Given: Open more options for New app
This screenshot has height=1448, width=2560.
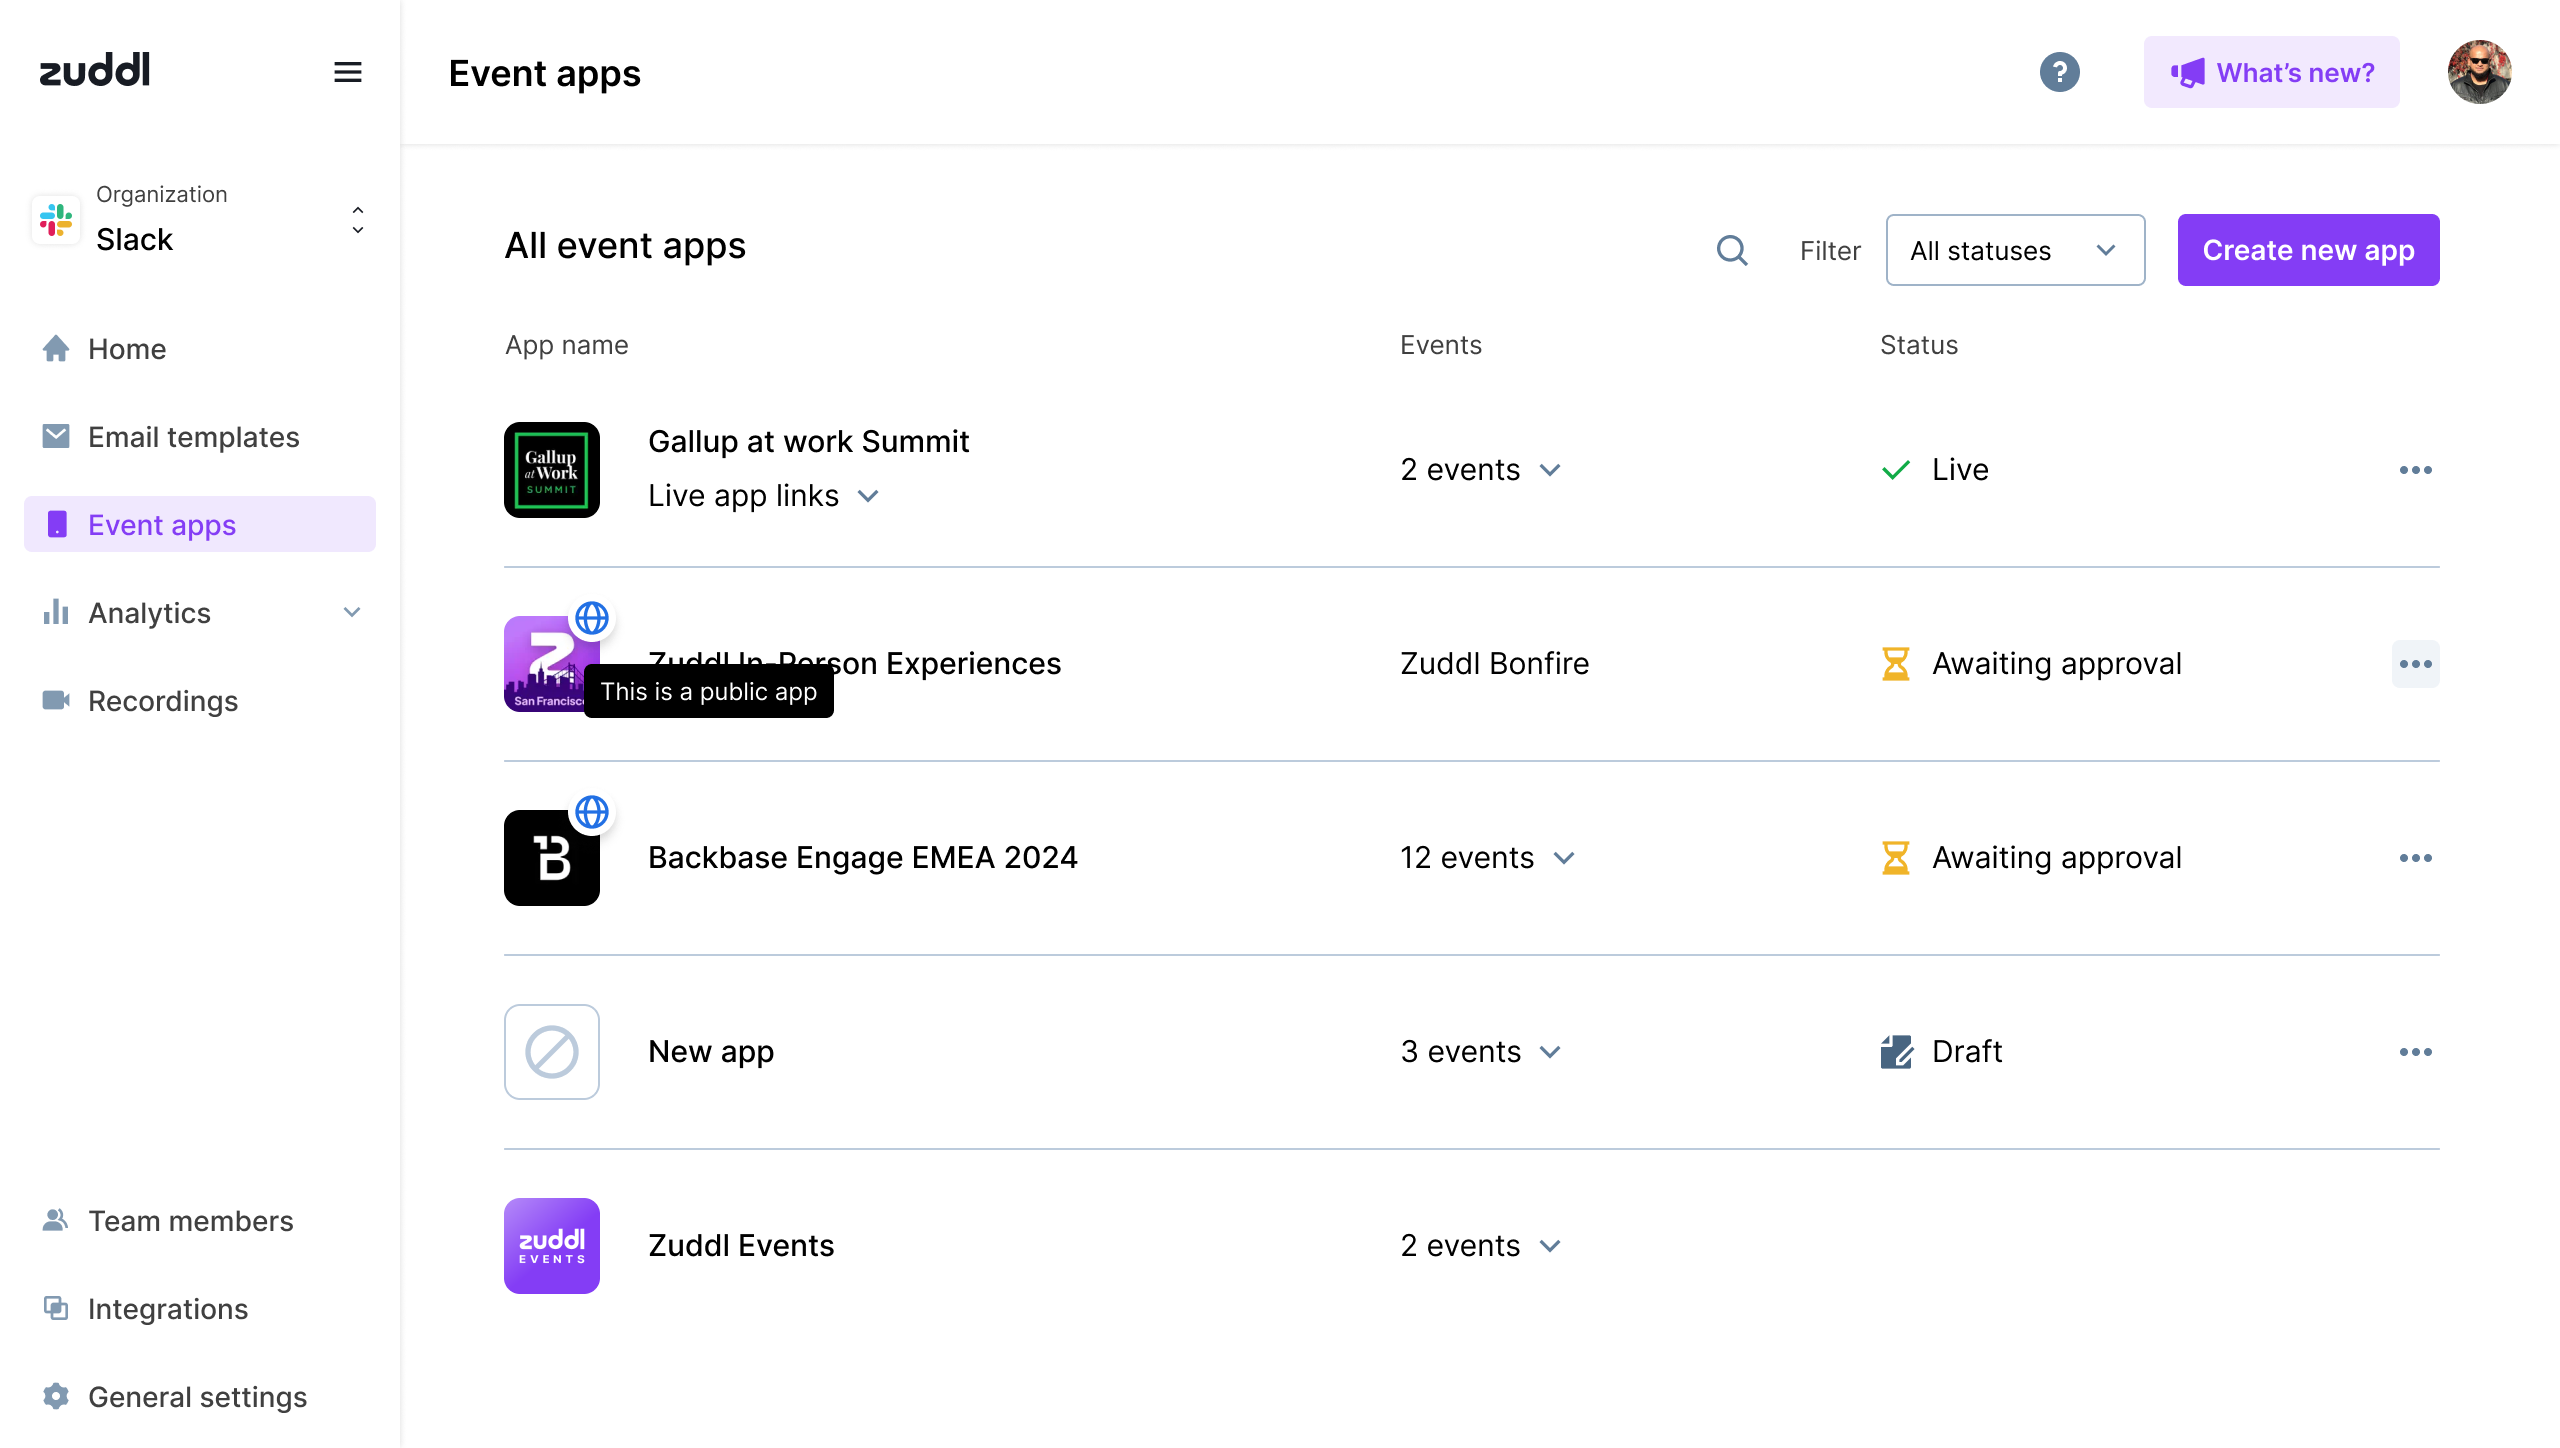Looking at the screenshot, I should click(x=2415, y=1052).
